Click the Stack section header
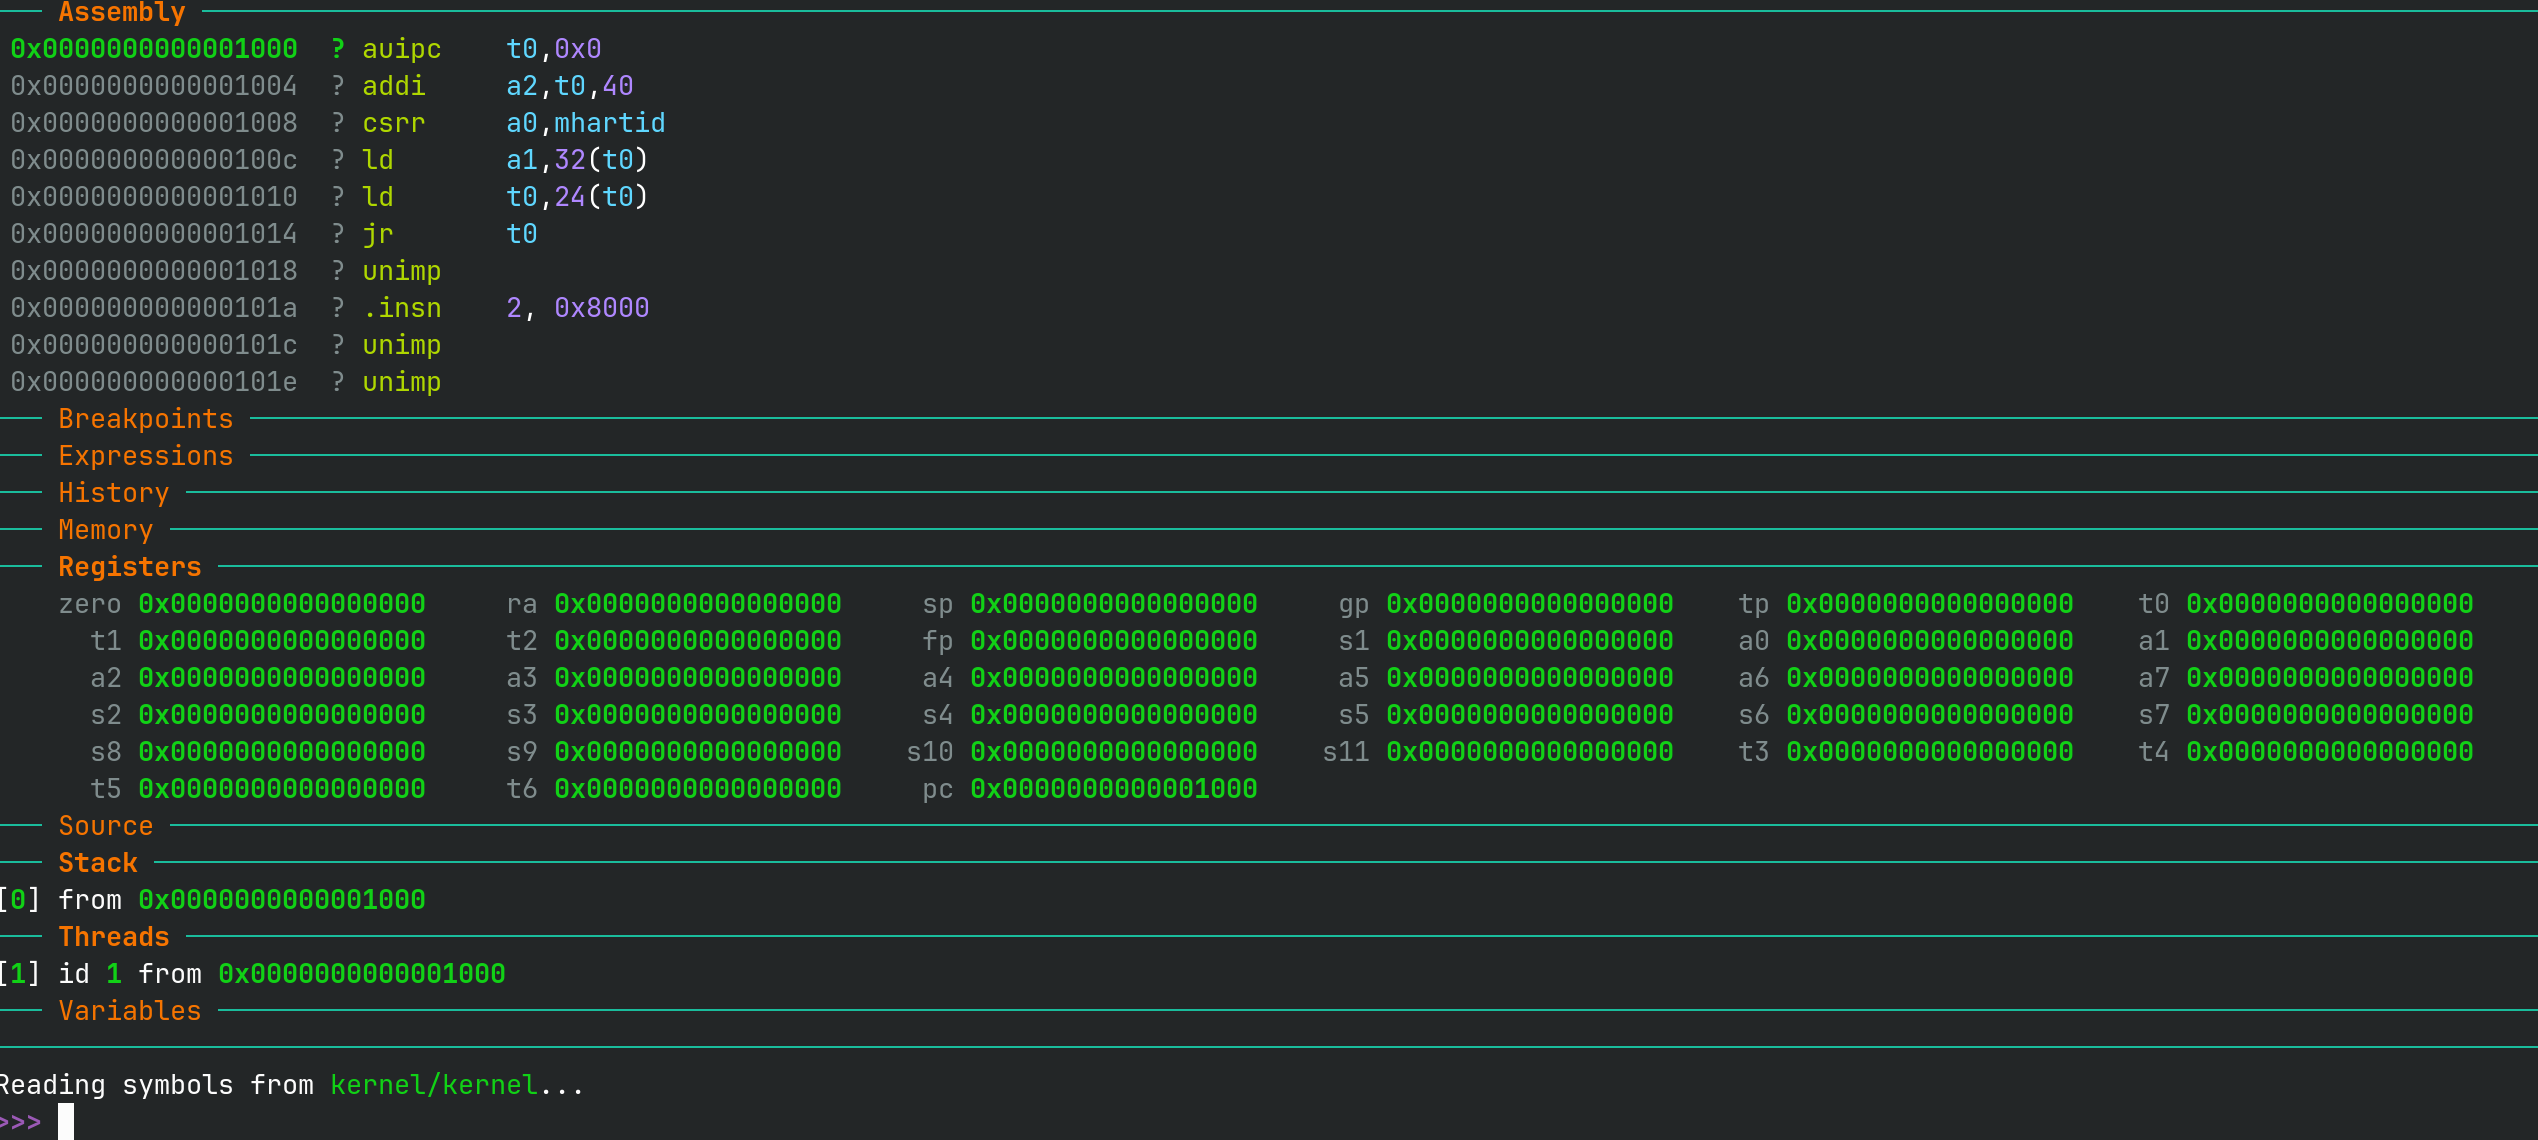 coord(97,863)
